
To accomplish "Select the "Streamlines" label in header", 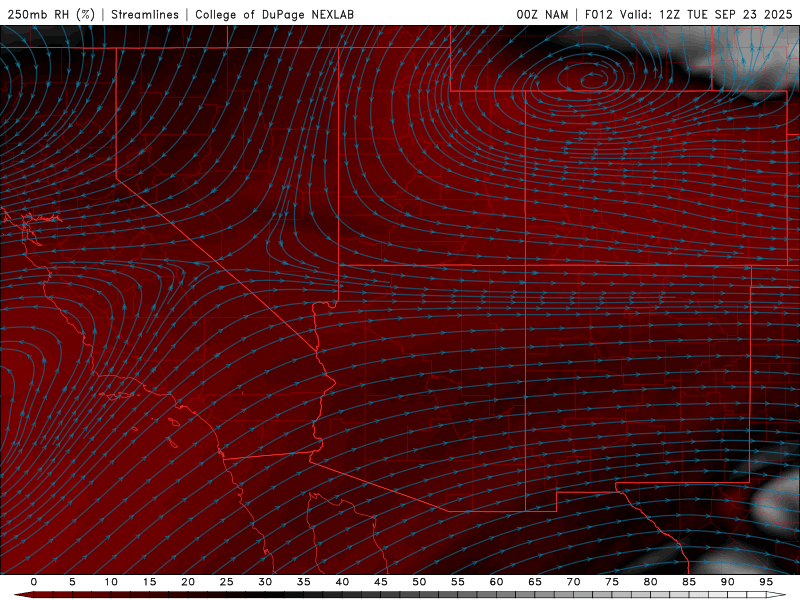I will pyautogui.click(x=145, y=14).
